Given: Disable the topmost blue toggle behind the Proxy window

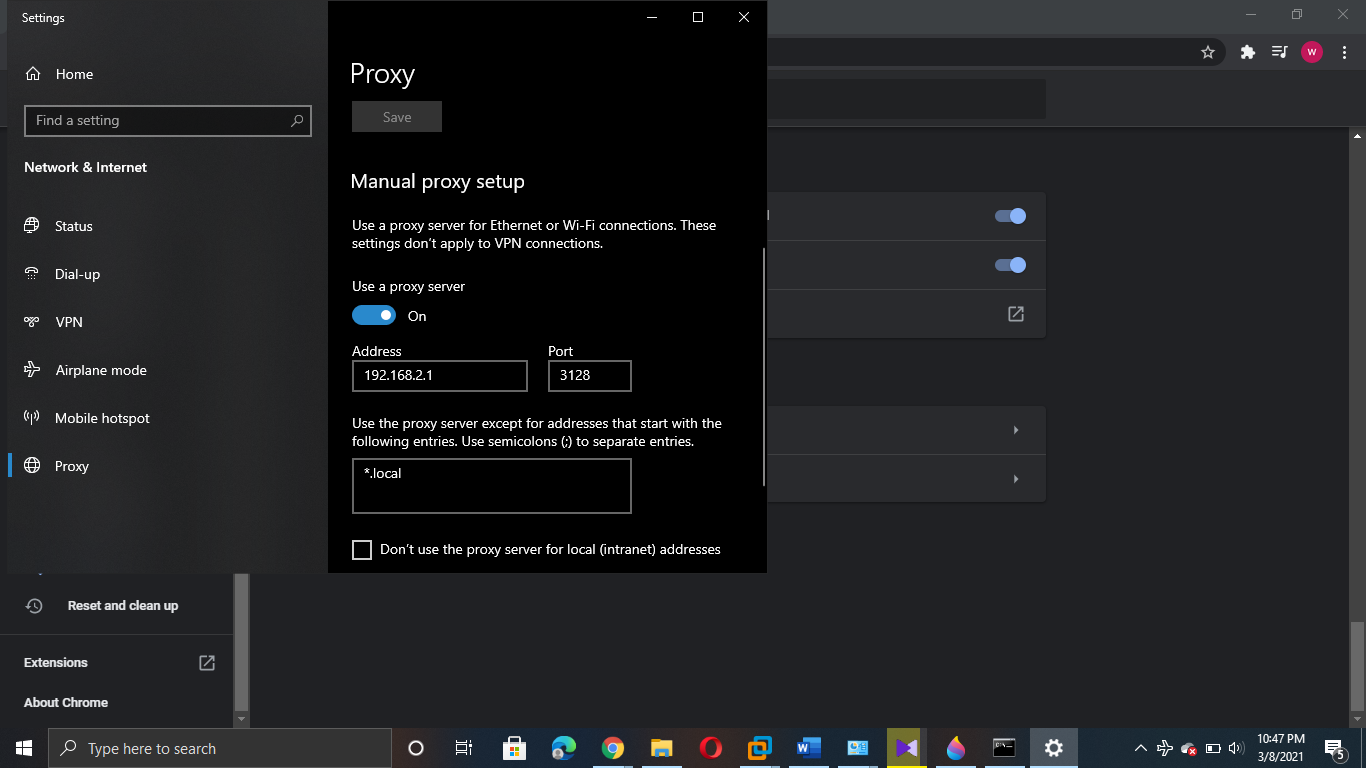Looking at the screenshot, I should (1011, 215).
